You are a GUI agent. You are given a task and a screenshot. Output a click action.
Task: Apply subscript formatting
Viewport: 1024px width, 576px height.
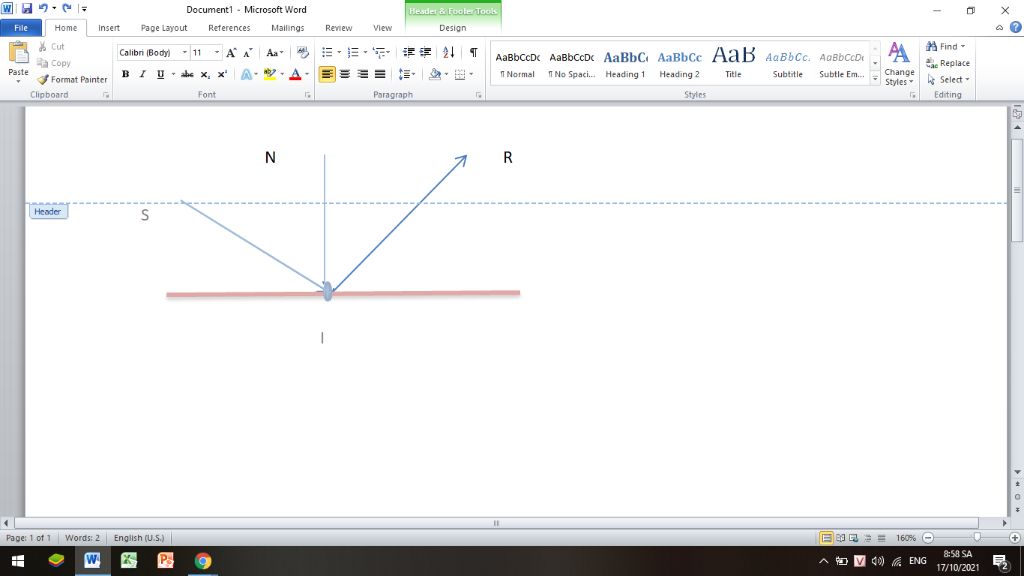pyautogui.click(x=205, y=74)
